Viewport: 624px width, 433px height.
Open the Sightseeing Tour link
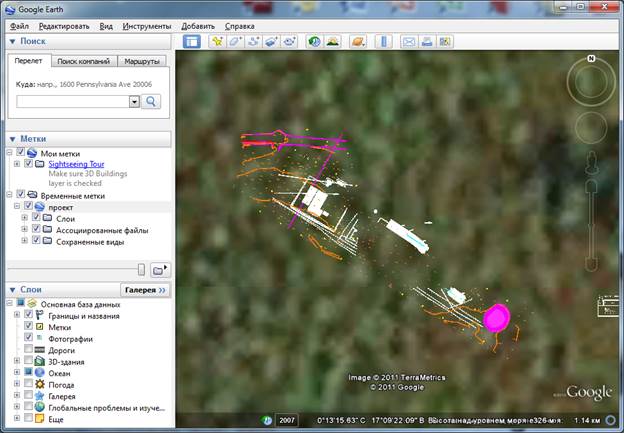pos(76,164)
